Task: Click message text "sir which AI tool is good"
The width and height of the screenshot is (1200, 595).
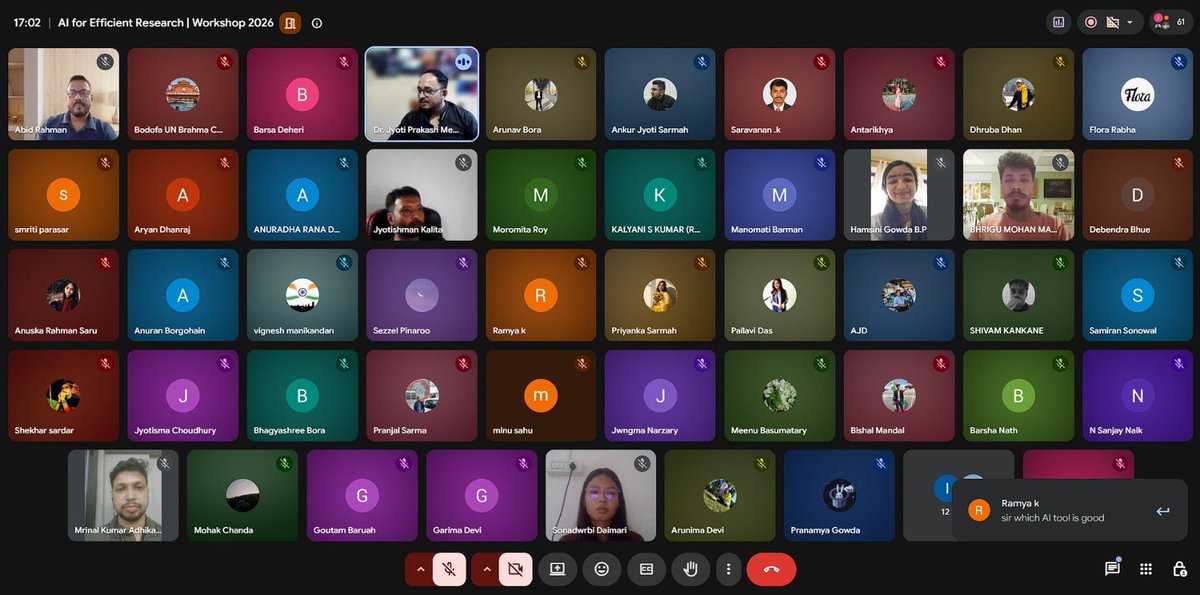Action: click(x=1052, y=518)
